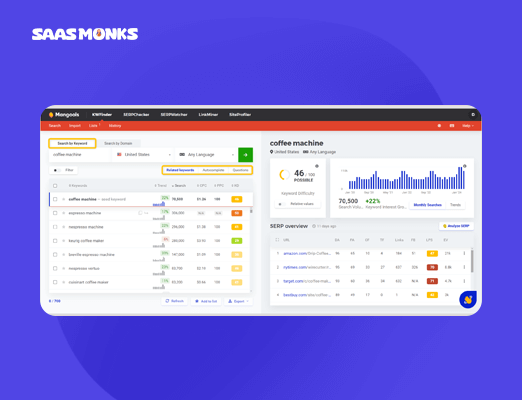Click the Add to list button
This screenshot has width=522, height=400.
click(206, 301)
